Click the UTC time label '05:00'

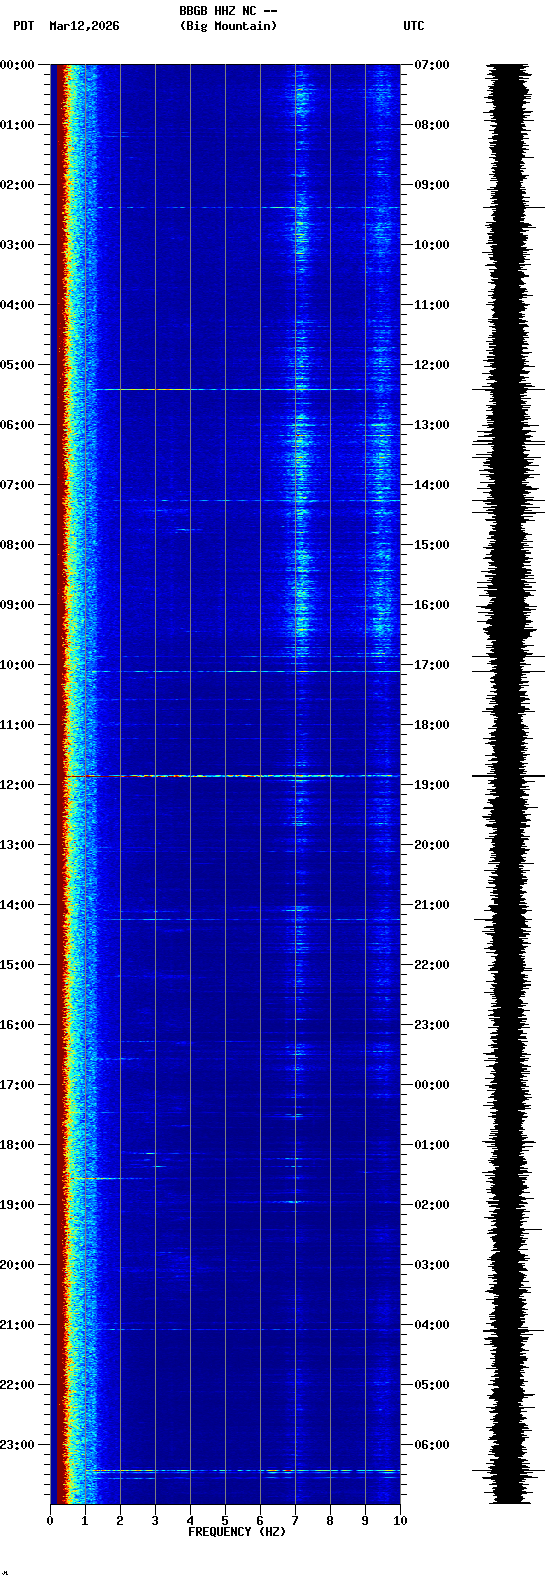[x=432, y=1385]
